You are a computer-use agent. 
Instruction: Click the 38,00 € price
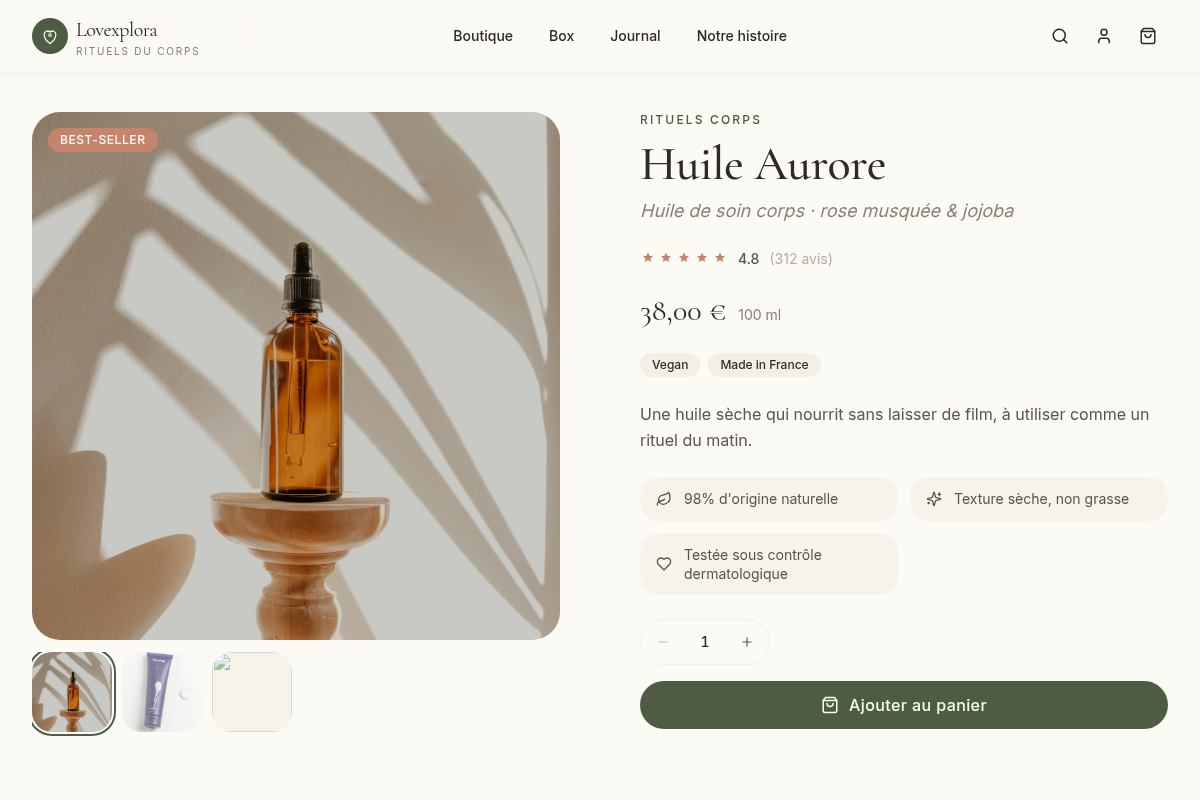point(683,312)
